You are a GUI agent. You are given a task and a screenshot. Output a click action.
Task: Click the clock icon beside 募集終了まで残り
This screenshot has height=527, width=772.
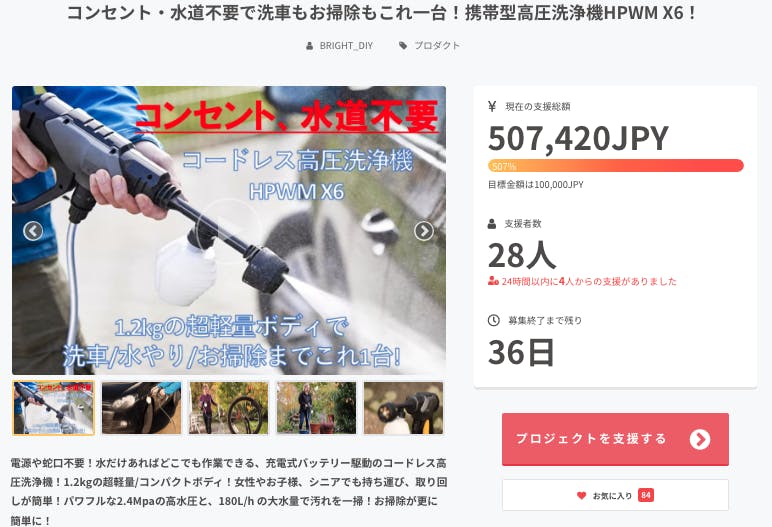pos(493,320)
